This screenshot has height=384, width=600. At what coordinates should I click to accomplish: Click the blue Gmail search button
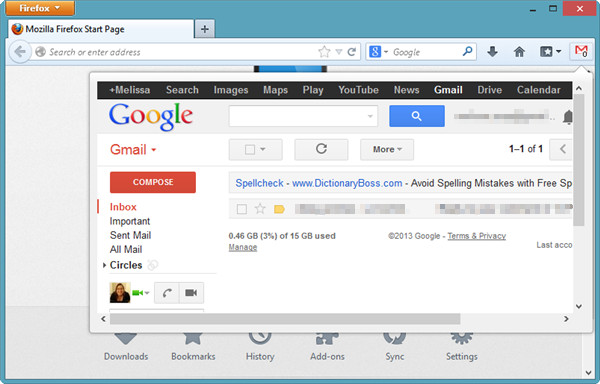417,116
